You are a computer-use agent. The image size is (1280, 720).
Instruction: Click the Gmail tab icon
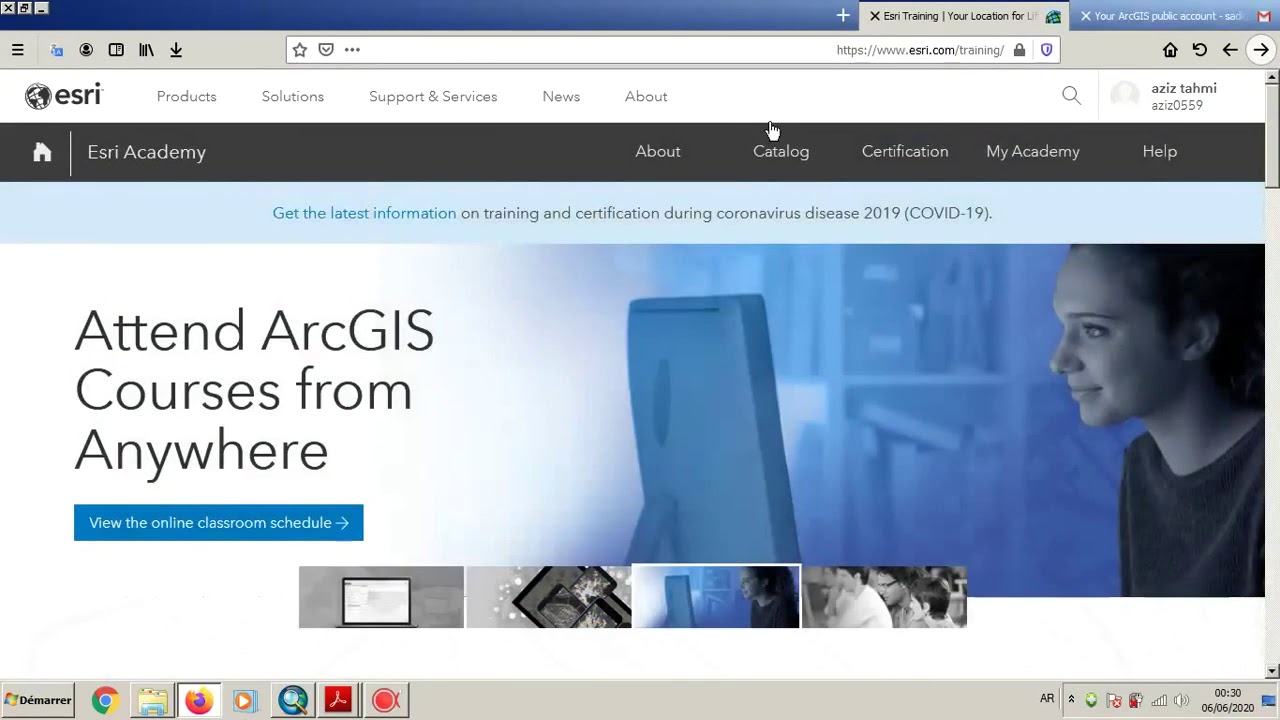coord(1264,16)
